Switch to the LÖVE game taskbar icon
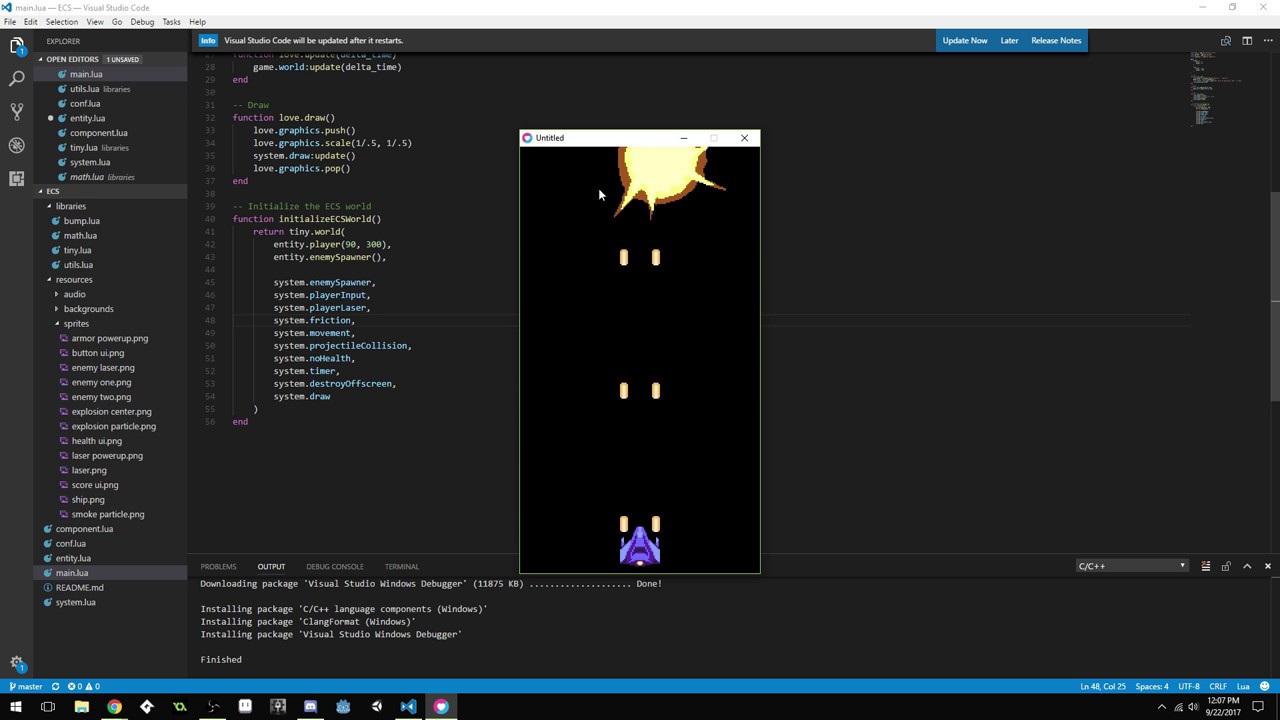Screen dimensions: 1280x720 pyautogui.click(x=441, y=707)
